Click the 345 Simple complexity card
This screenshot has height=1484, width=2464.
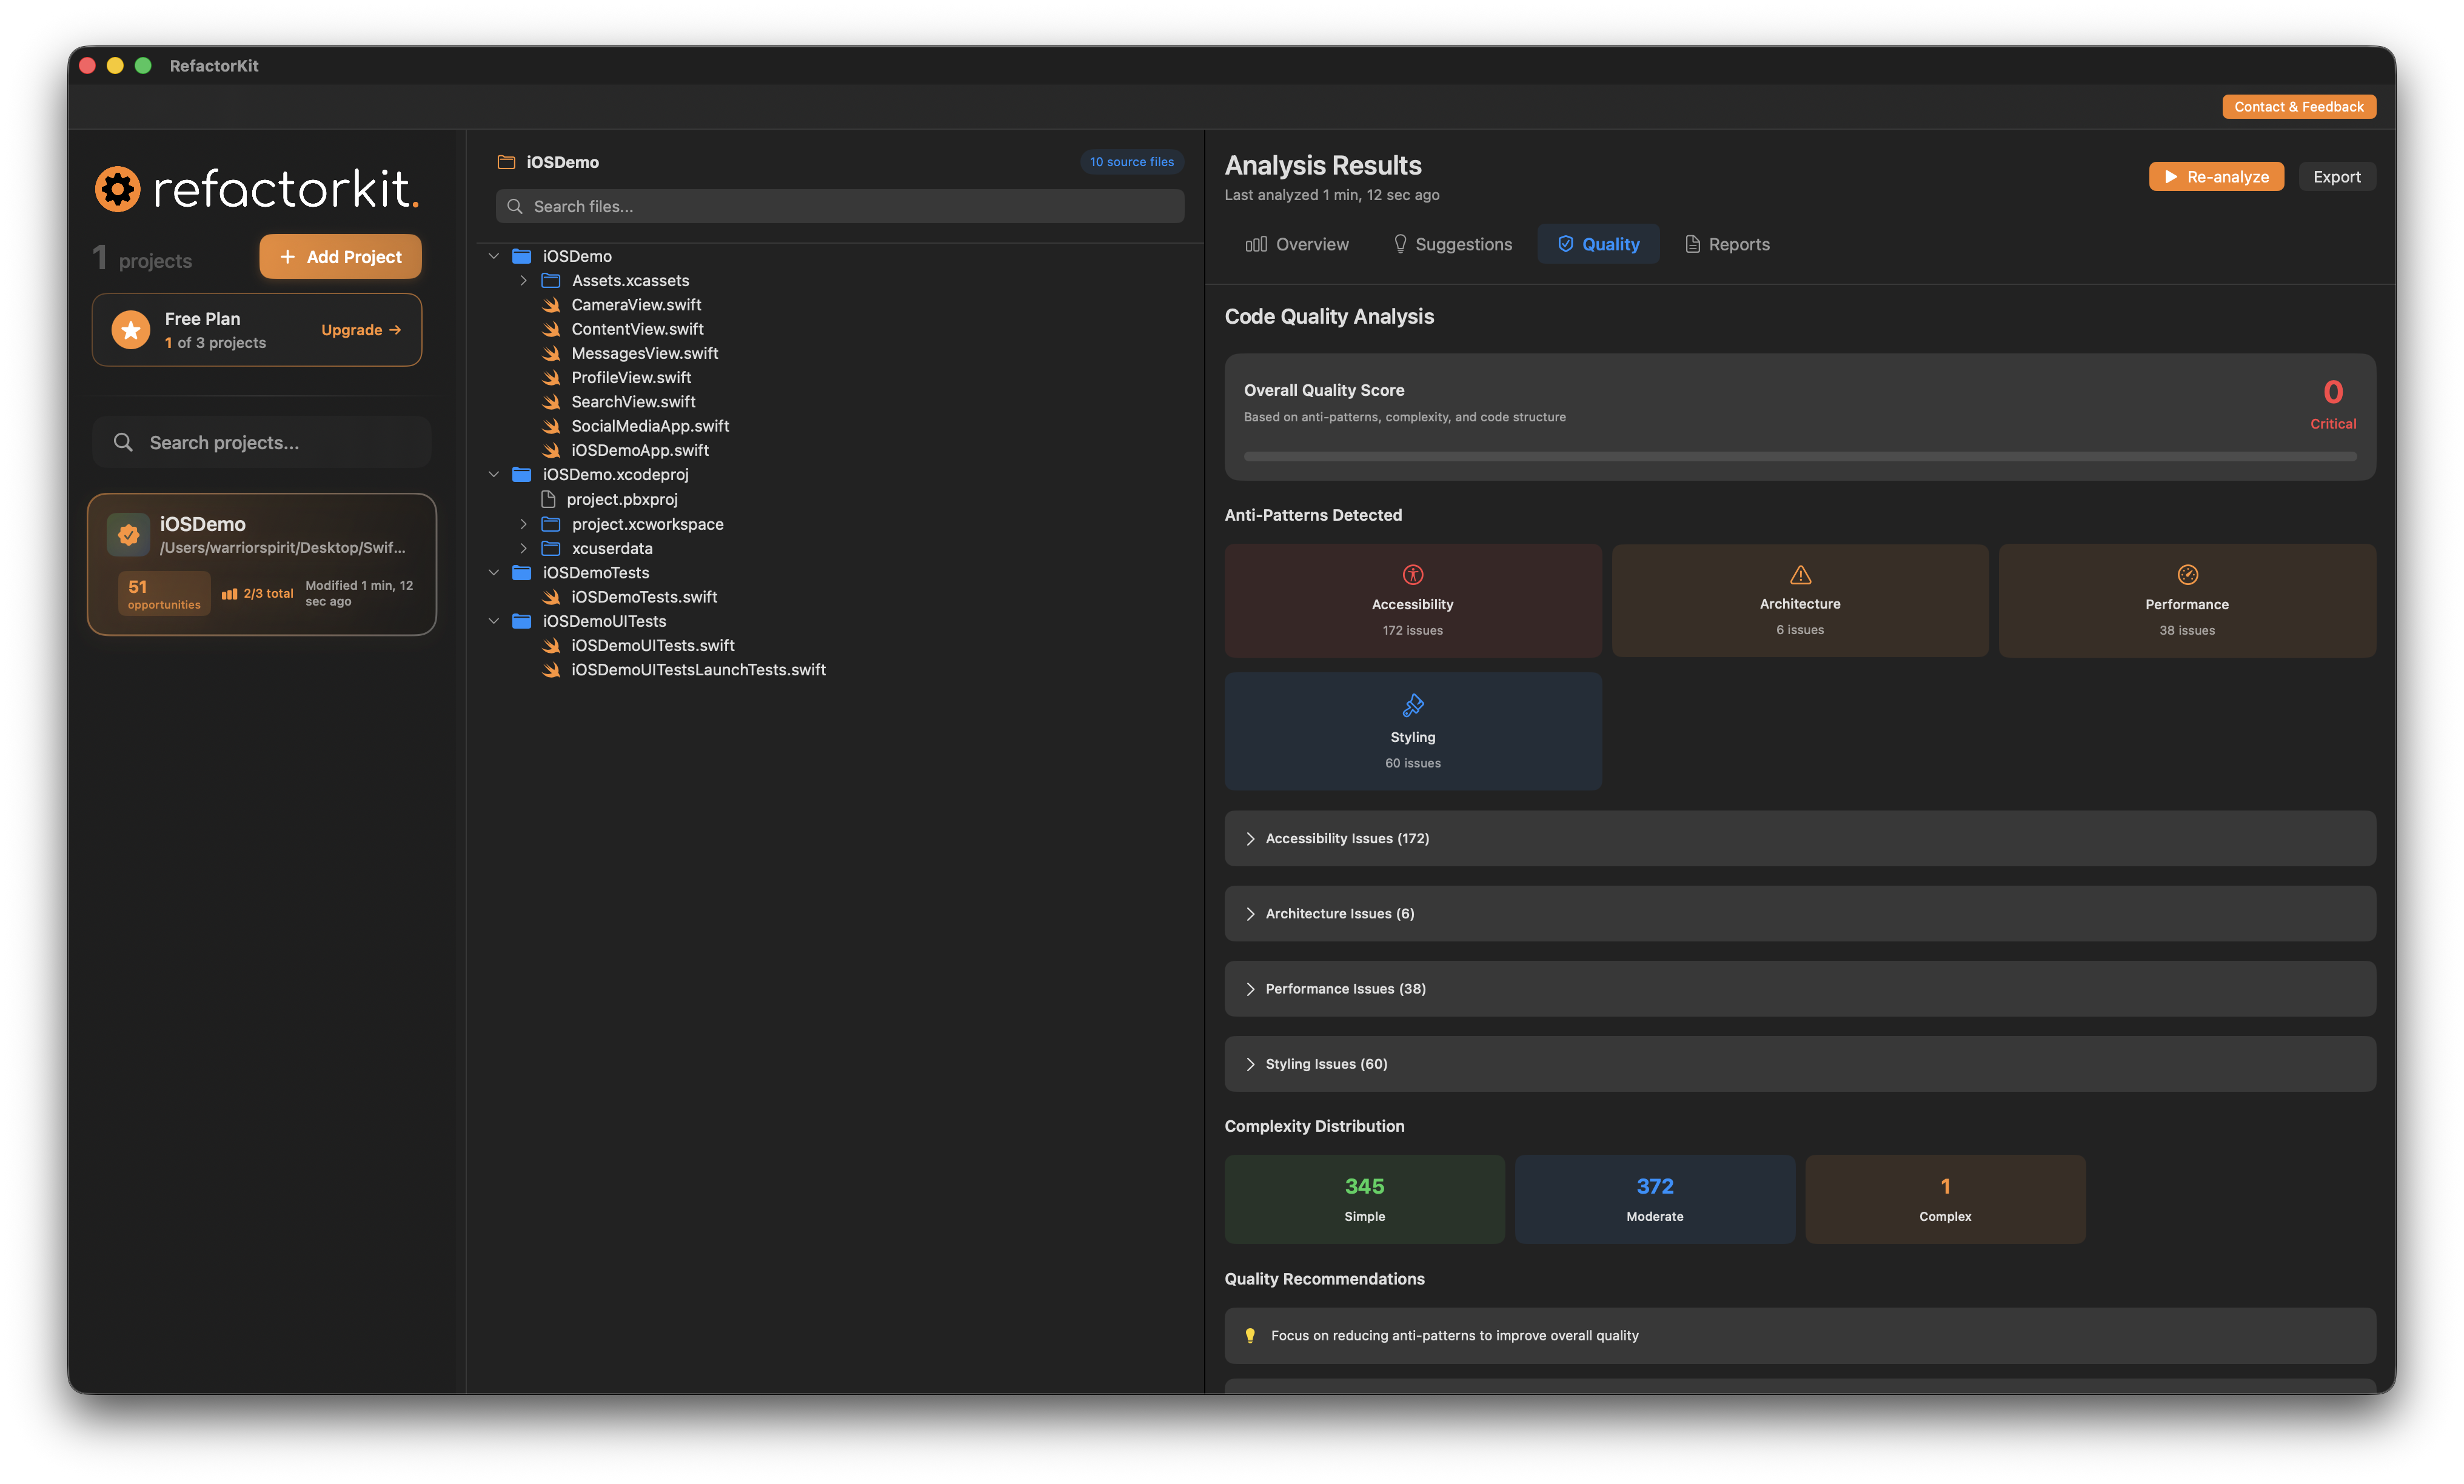(1364, 1199)
